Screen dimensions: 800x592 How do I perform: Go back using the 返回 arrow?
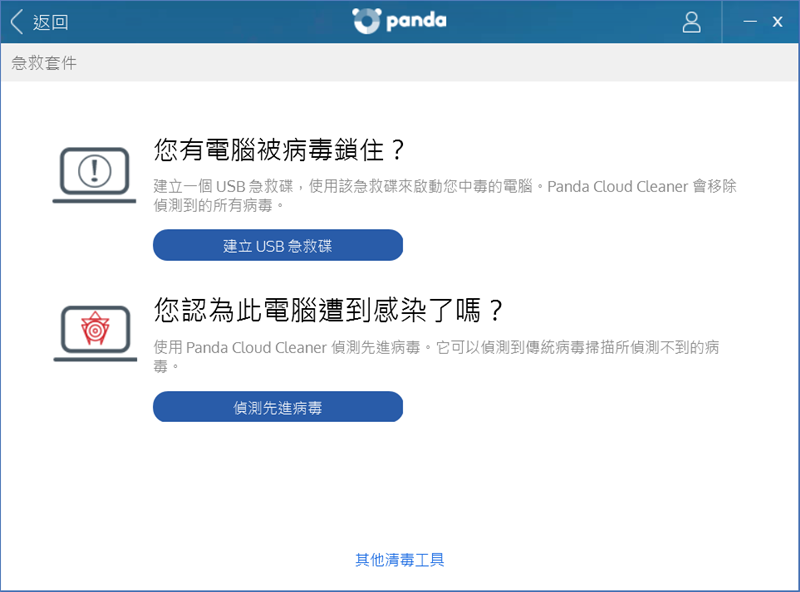tap(39, 22)
